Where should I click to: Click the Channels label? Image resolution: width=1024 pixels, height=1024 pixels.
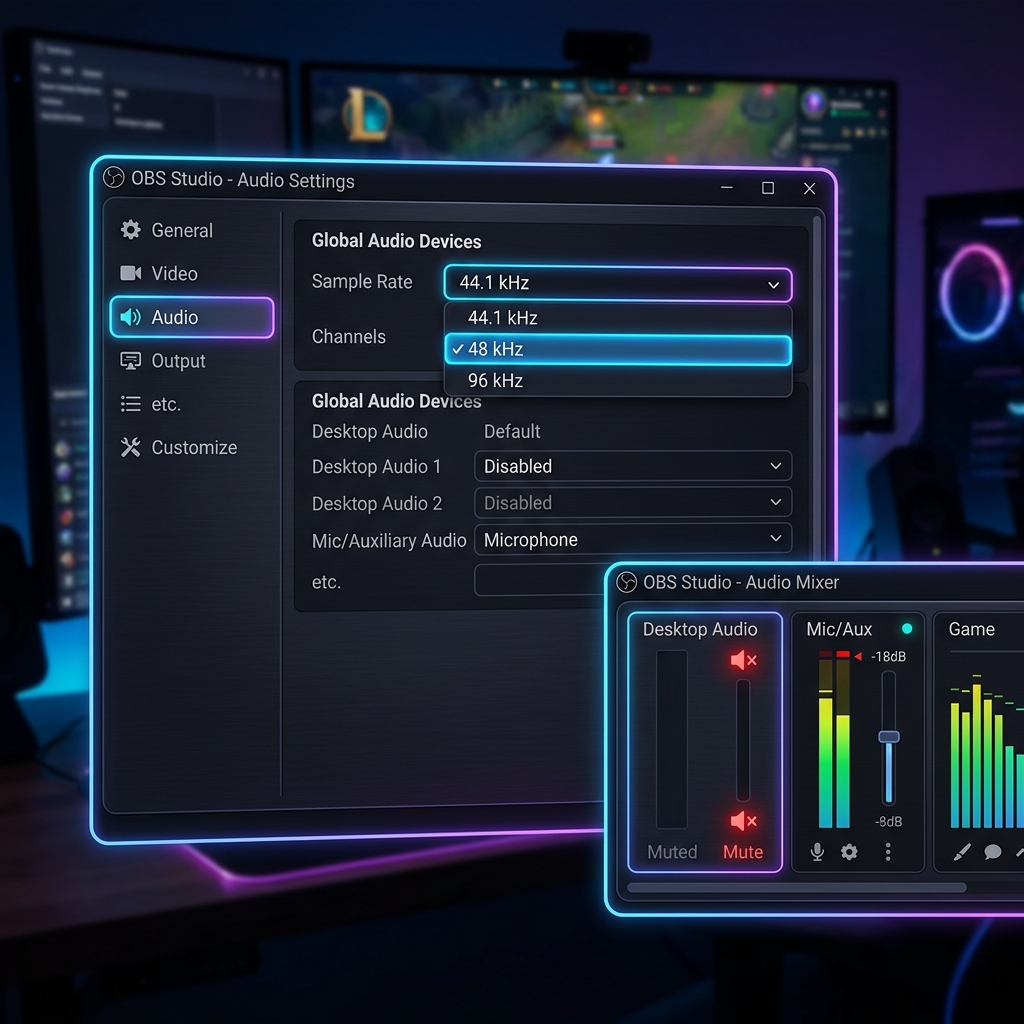click(349, 336)
